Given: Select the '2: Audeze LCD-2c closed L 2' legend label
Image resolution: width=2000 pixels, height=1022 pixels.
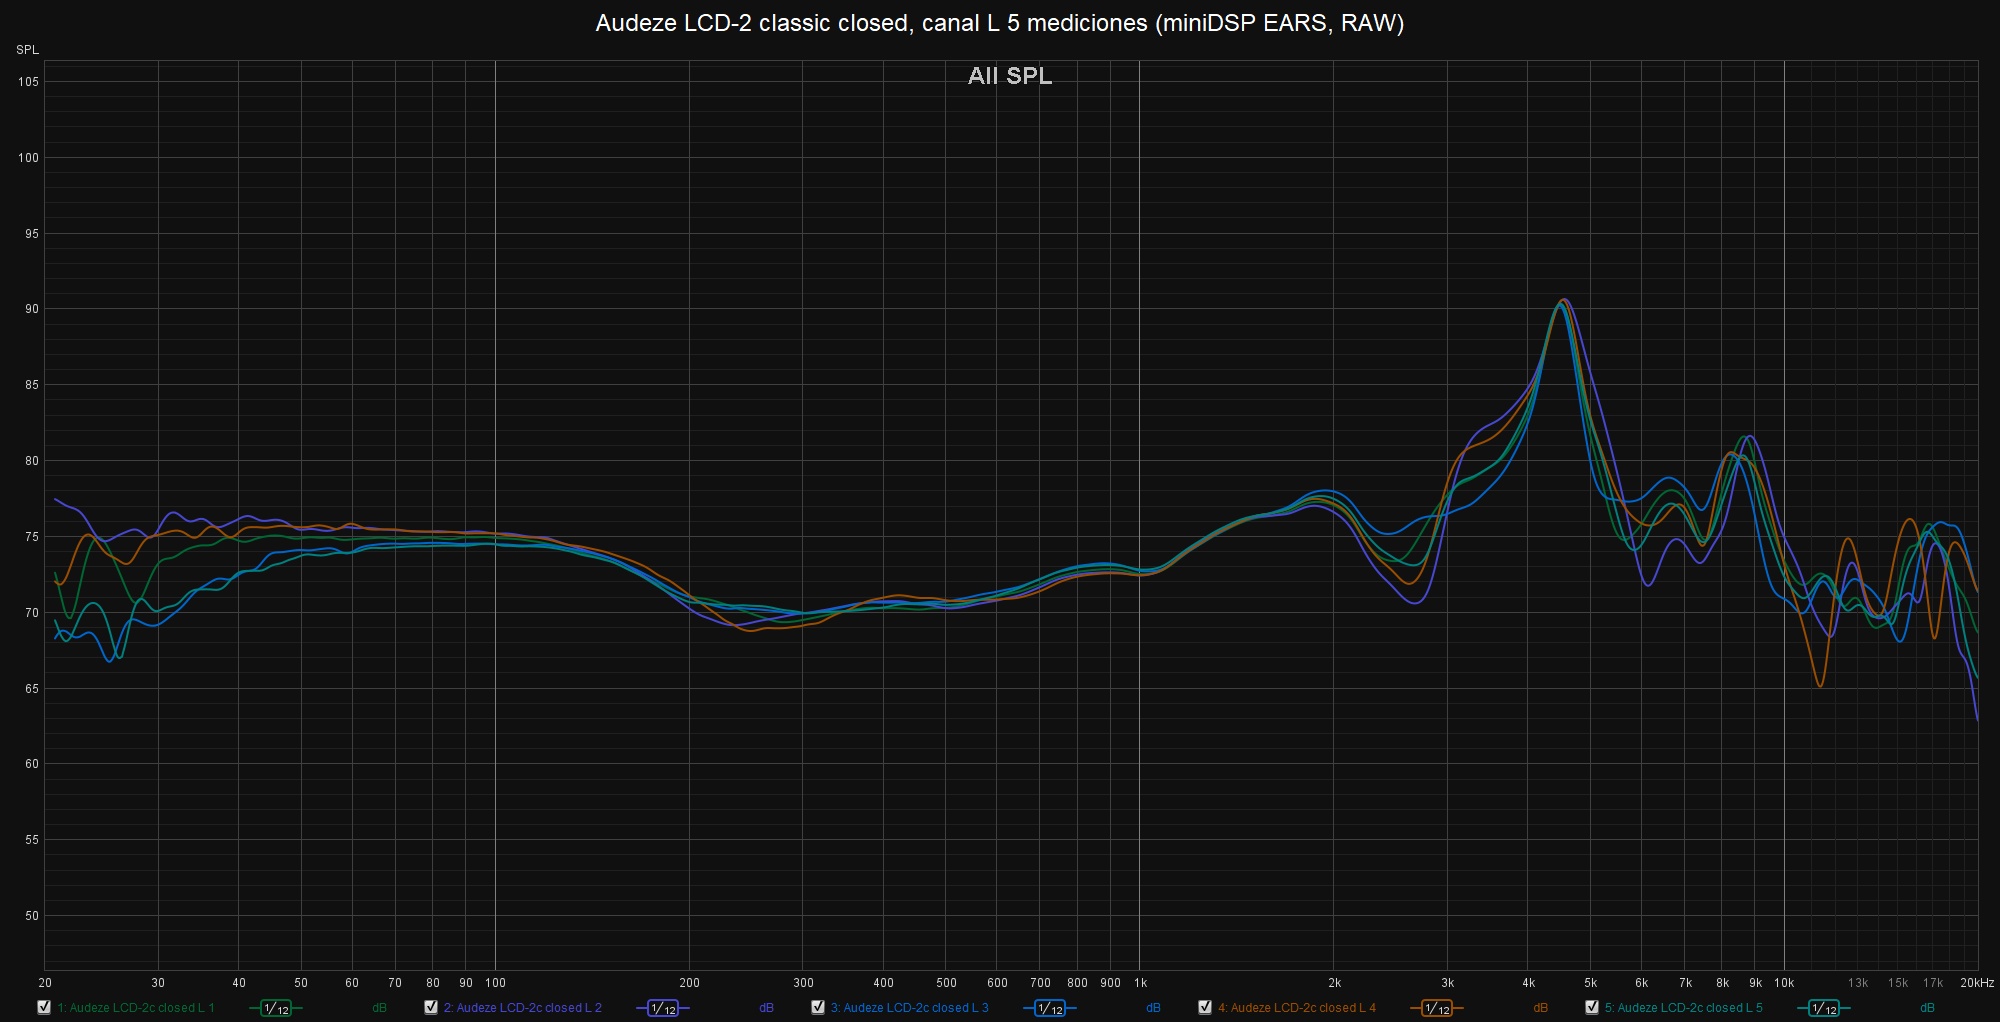Looking at the screenshot, I should click(523, 1008).
